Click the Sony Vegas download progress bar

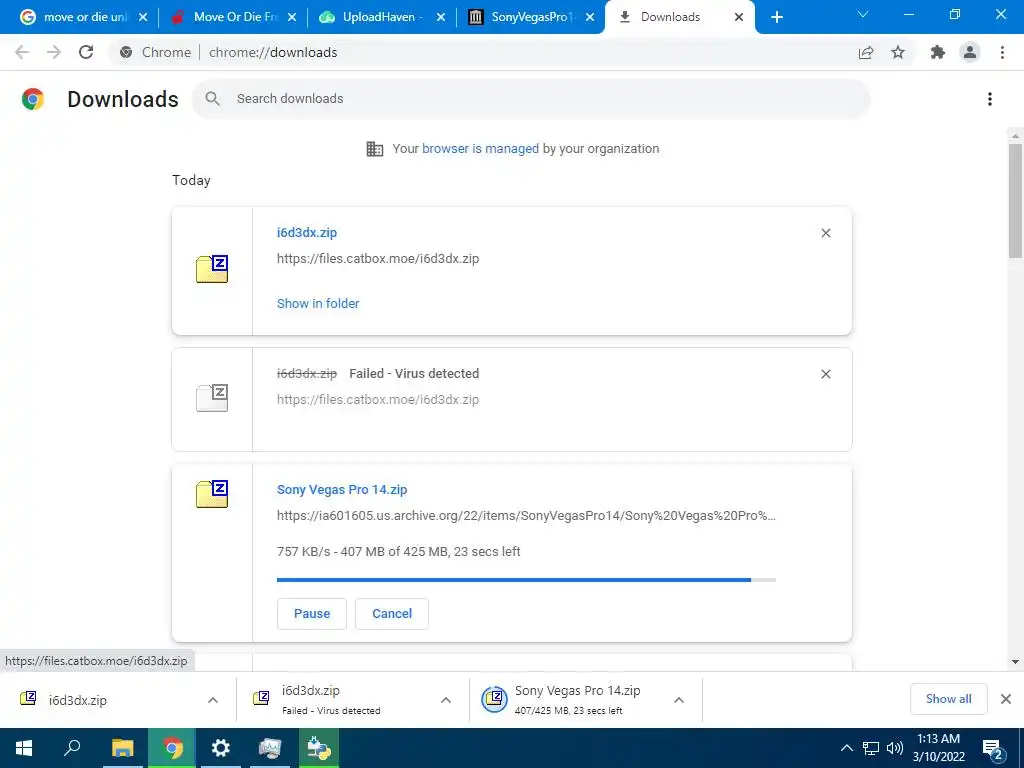point(526,580)
